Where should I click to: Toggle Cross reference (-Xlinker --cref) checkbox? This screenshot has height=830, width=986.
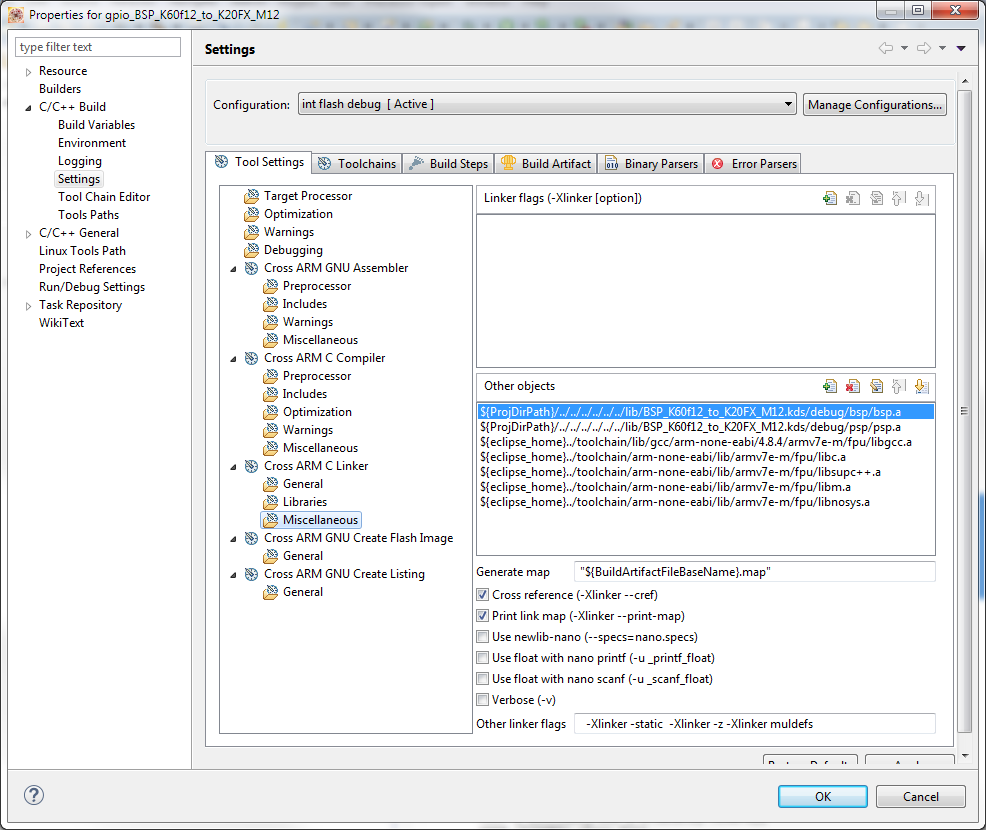[482, 594]
